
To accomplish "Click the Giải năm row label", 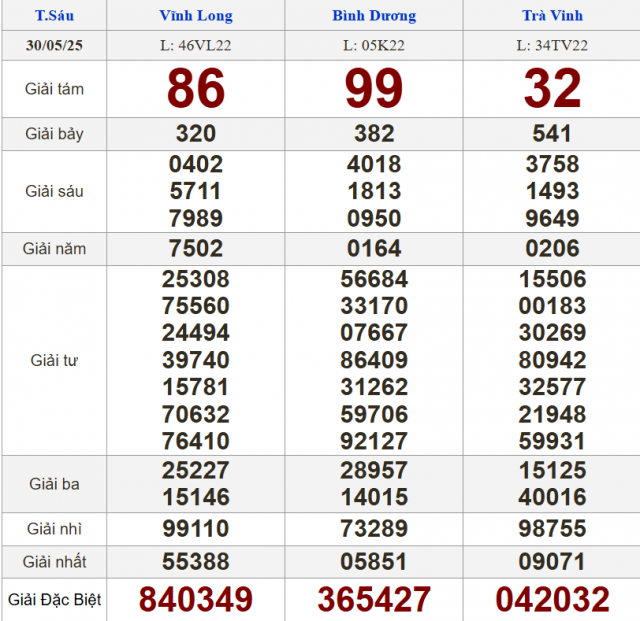I will point(54,249).
